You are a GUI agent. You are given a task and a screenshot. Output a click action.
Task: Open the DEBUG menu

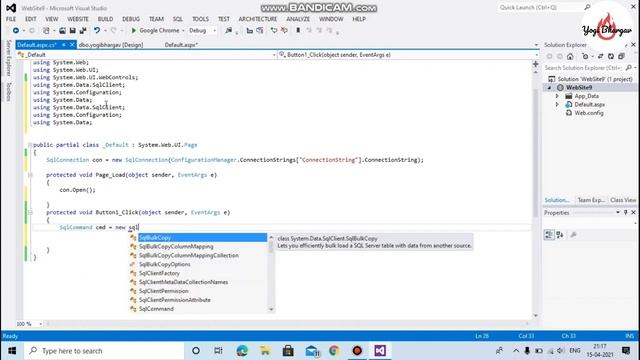click(x=131, y=19)
